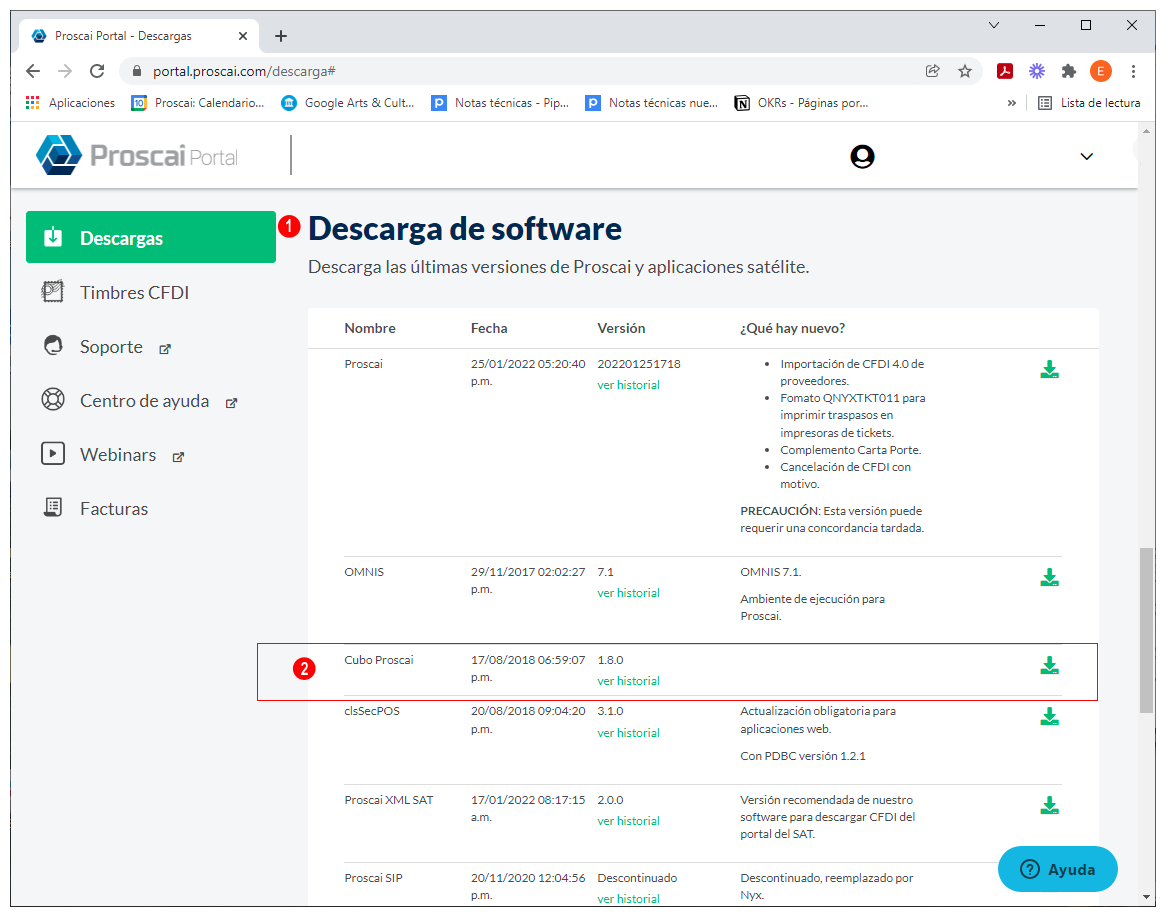Open the Proscai: Calendario bookmark
This screenshot has height=916, width=1169.
click(x=198, y=103)
